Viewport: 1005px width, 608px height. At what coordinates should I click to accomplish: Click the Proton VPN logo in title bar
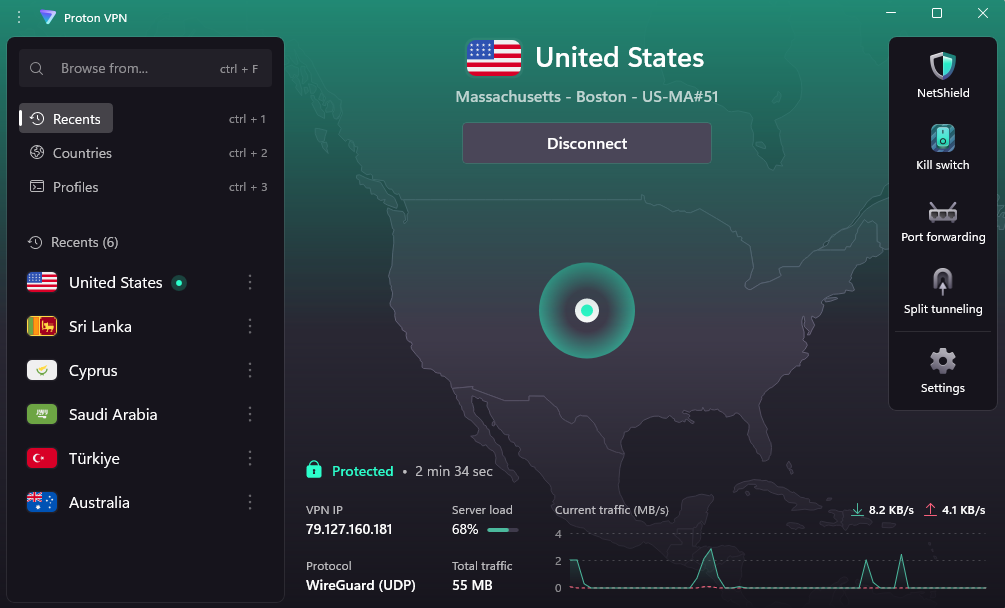point(47,17)
